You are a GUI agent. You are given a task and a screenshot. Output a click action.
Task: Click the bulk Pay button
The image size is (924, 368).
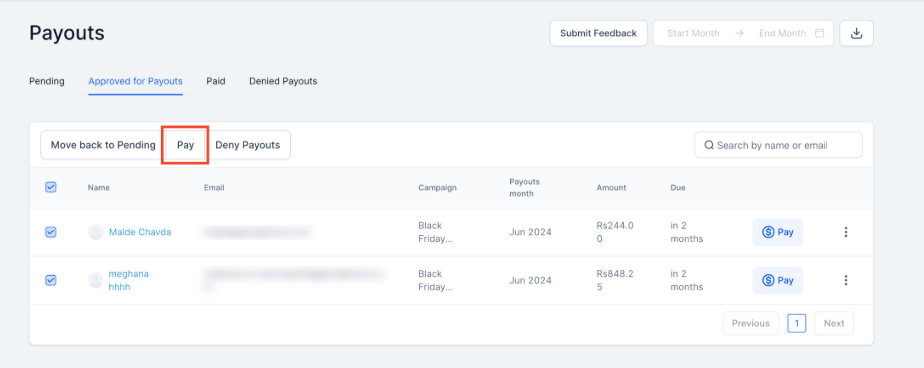coord(186,145)
